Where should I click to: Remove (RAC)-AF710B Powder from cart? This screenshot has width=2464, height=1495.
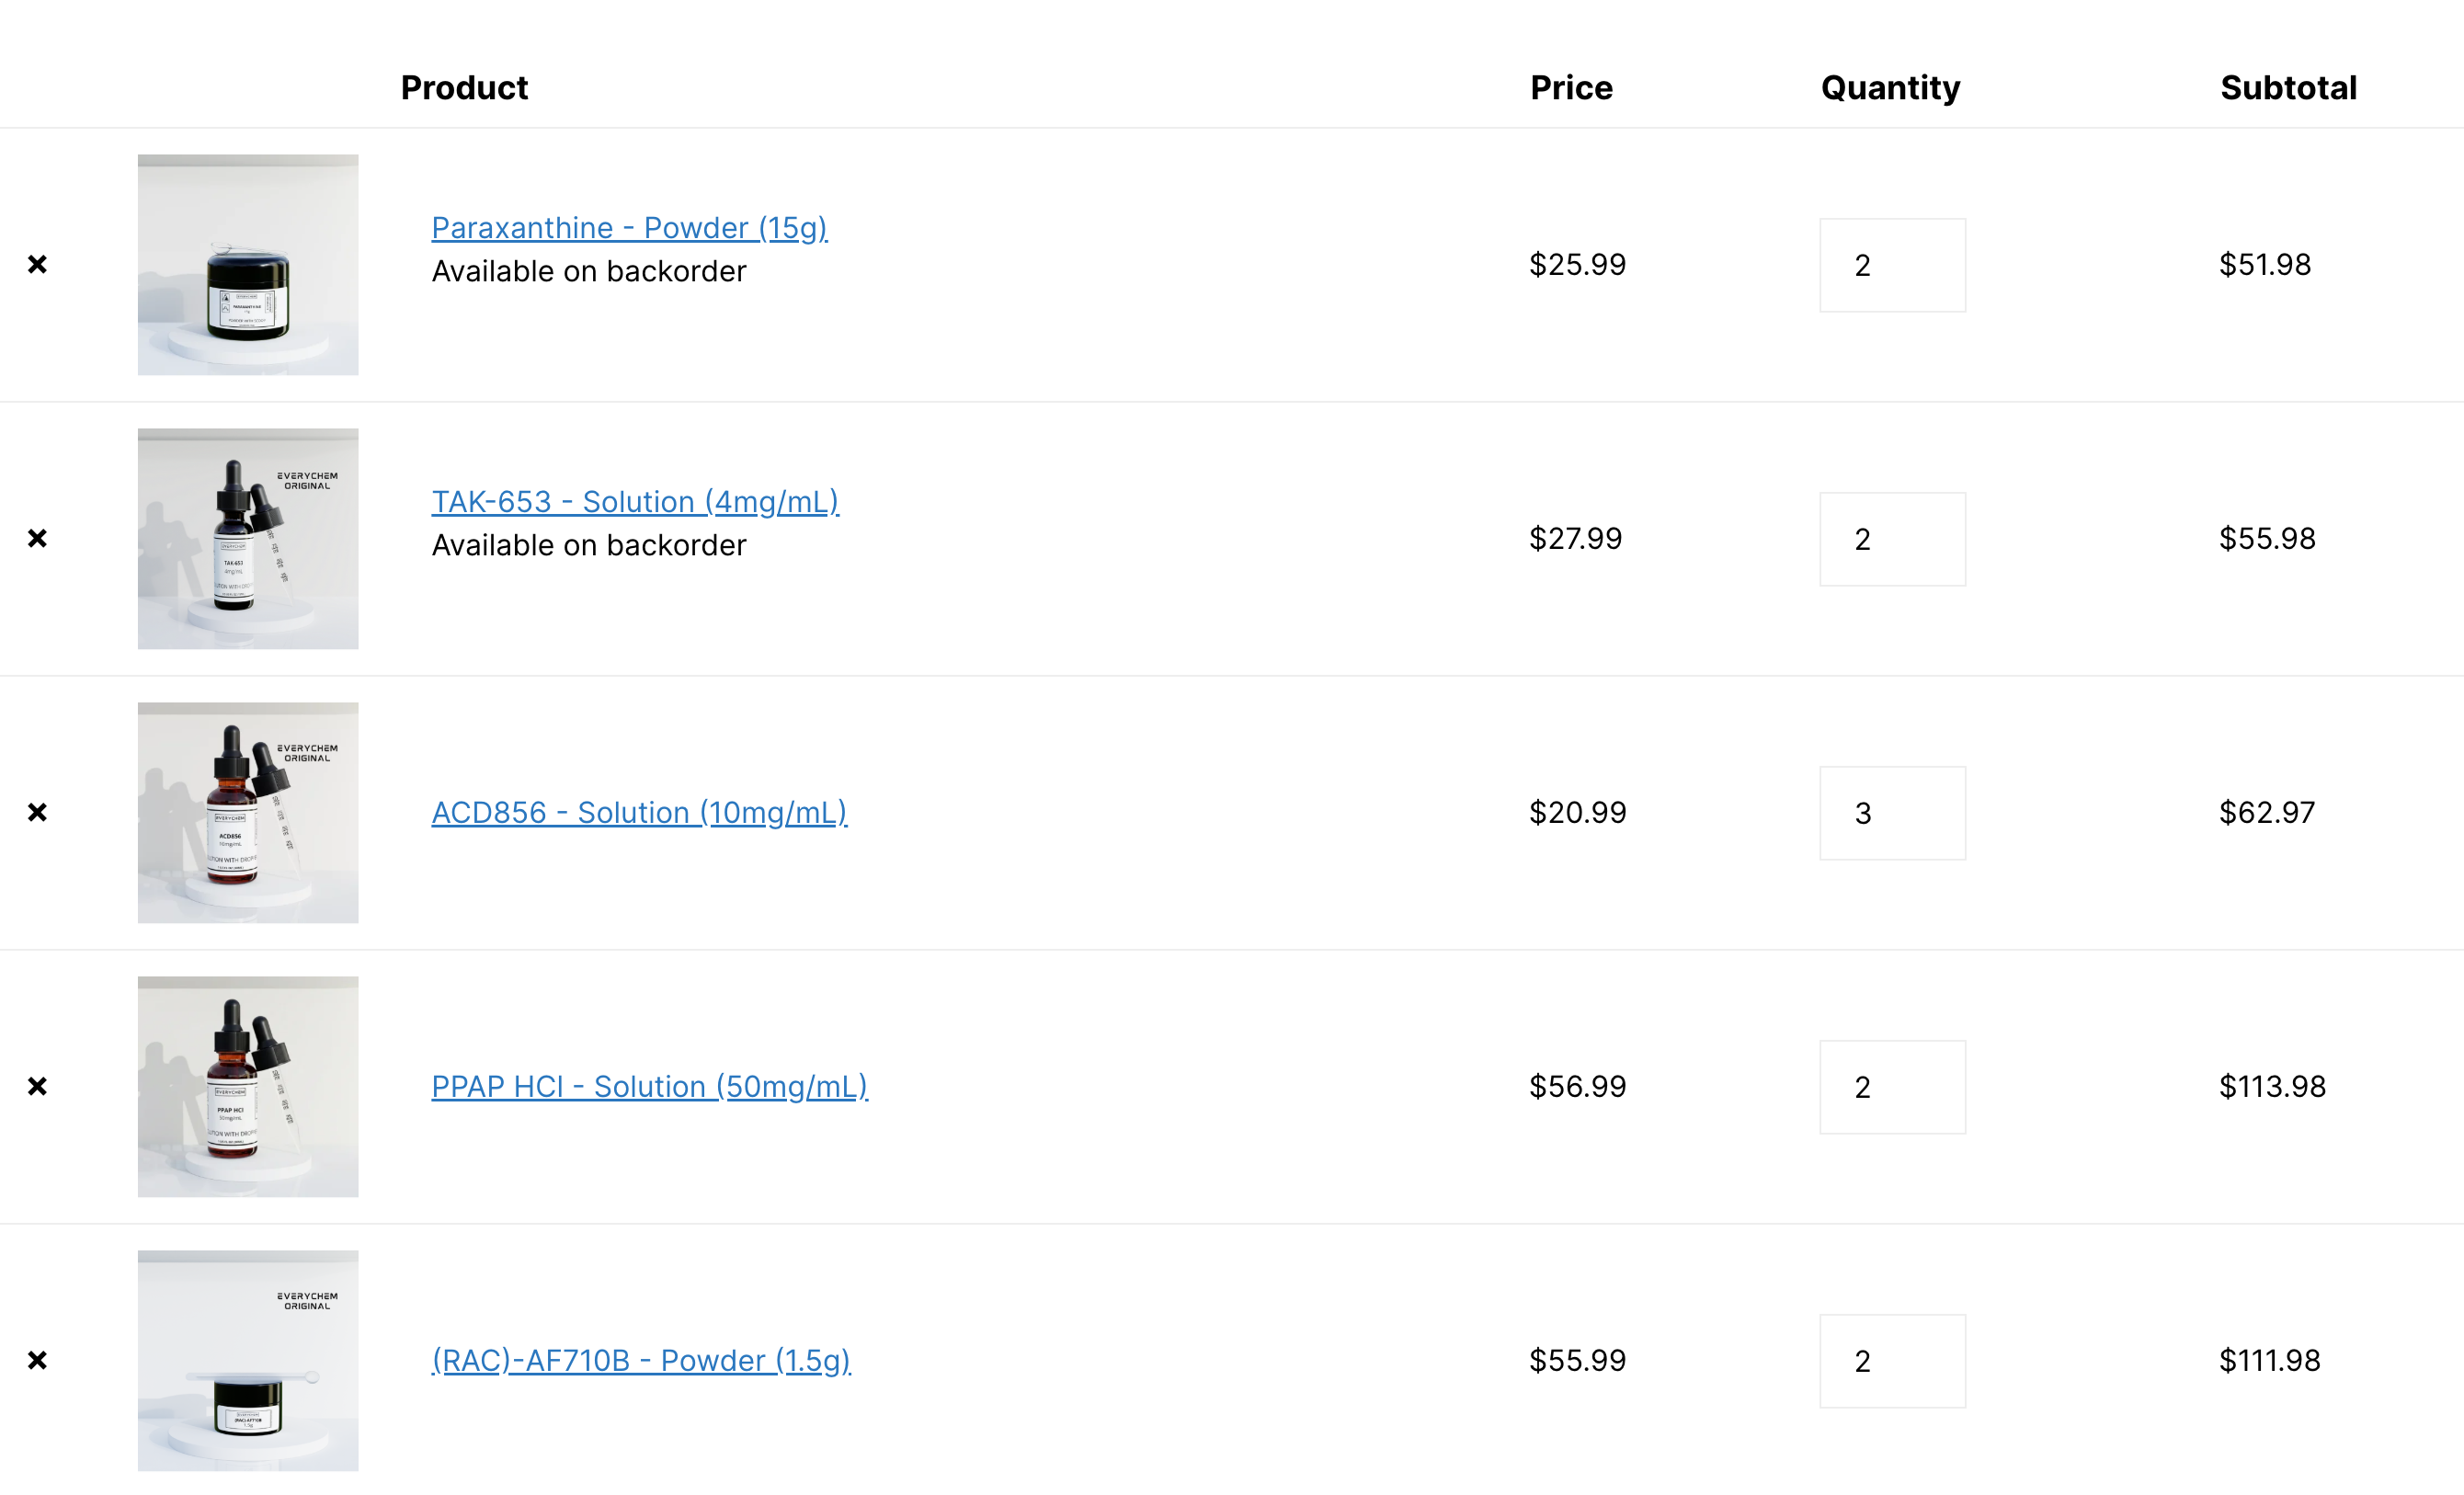coord(37,1360)
